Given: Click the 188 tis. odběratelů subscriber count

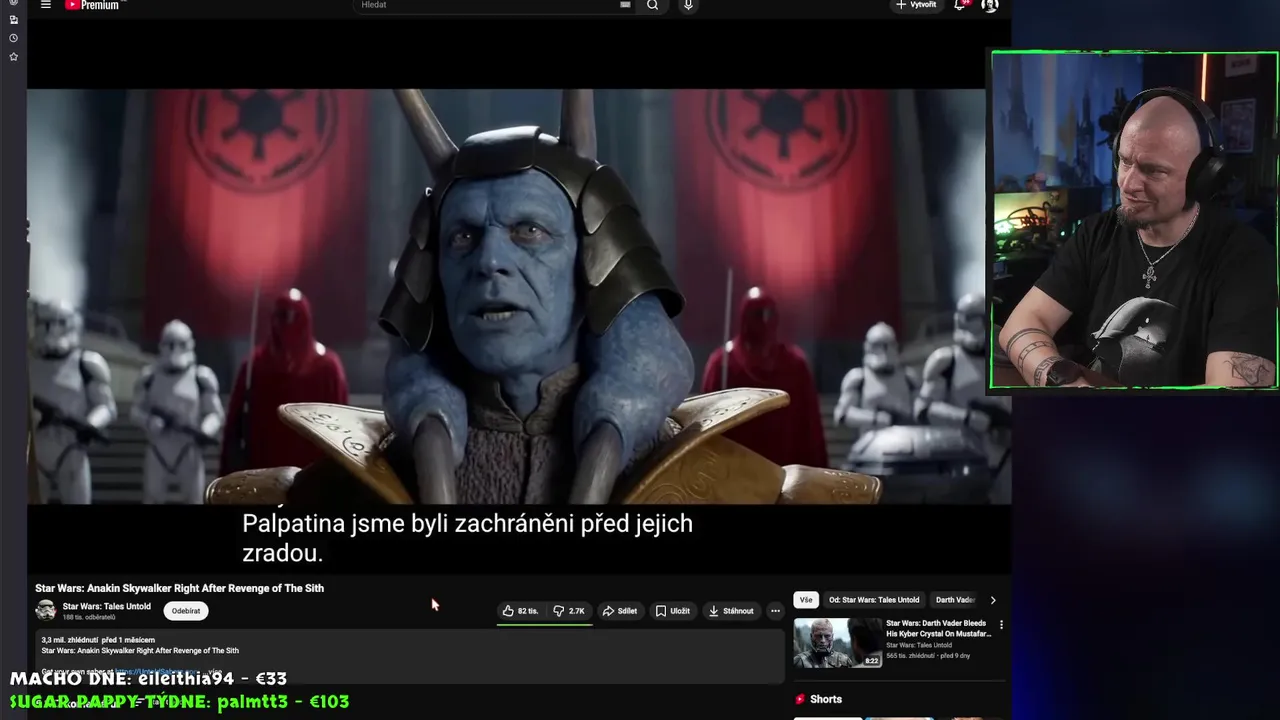Looking at the screenshot, I should [89, 617].
